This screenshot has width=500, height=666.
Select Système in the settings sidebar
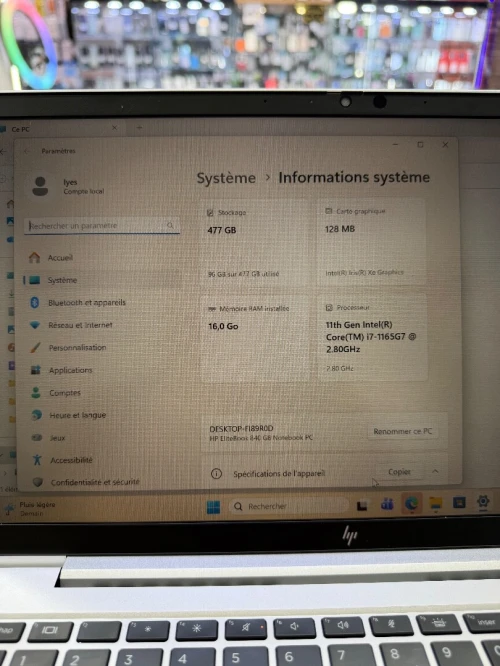(x=102, y=280)
